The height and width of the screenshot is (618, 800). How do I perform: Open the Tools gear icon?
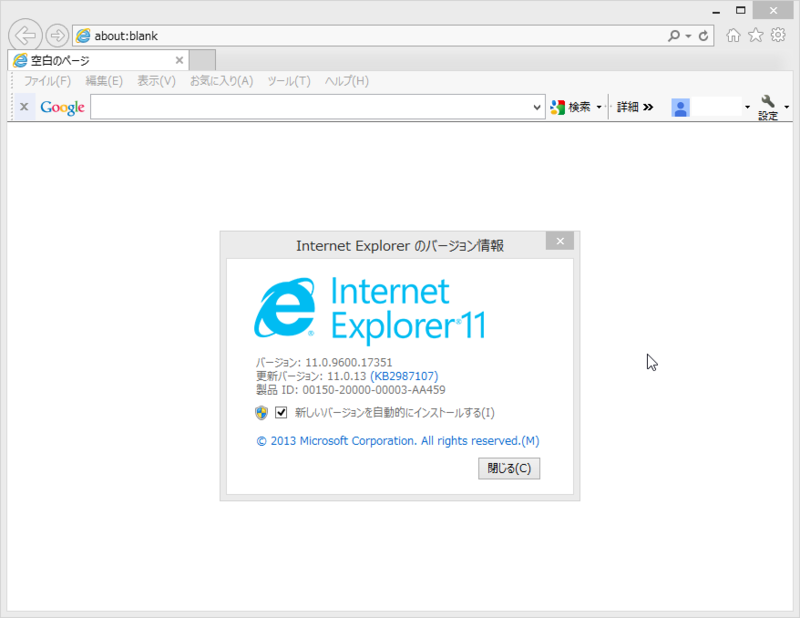pyautogui.click(x=778, y=35)
